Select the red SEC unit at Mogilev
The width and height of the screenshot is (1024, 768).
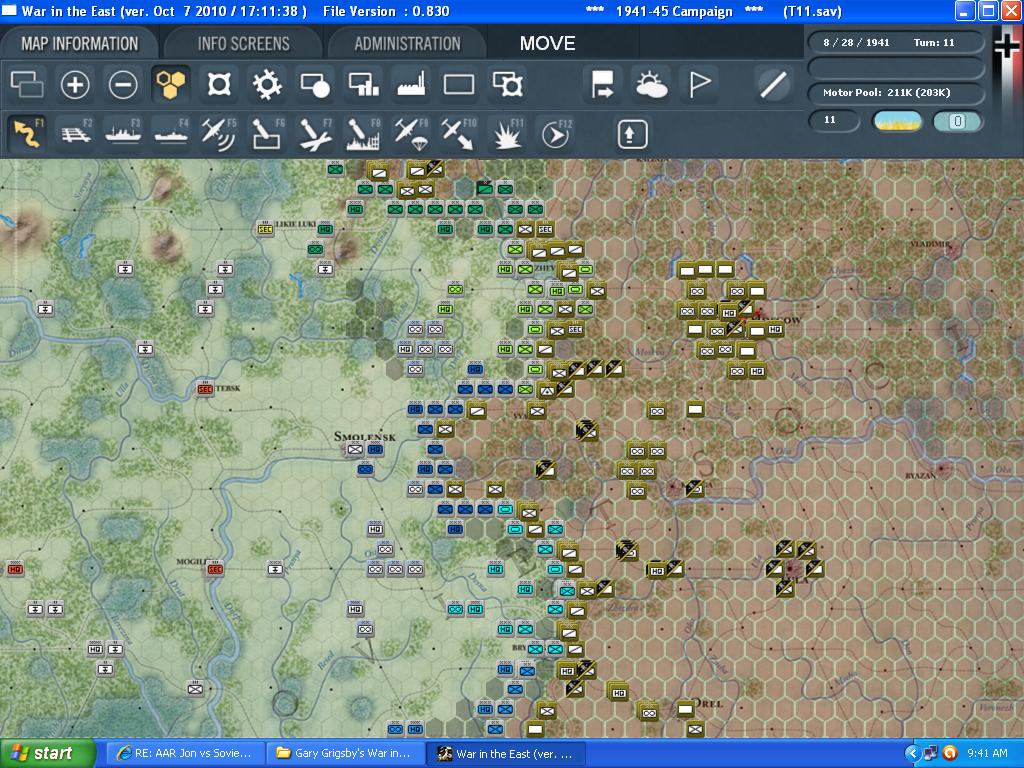pos(214,569)
